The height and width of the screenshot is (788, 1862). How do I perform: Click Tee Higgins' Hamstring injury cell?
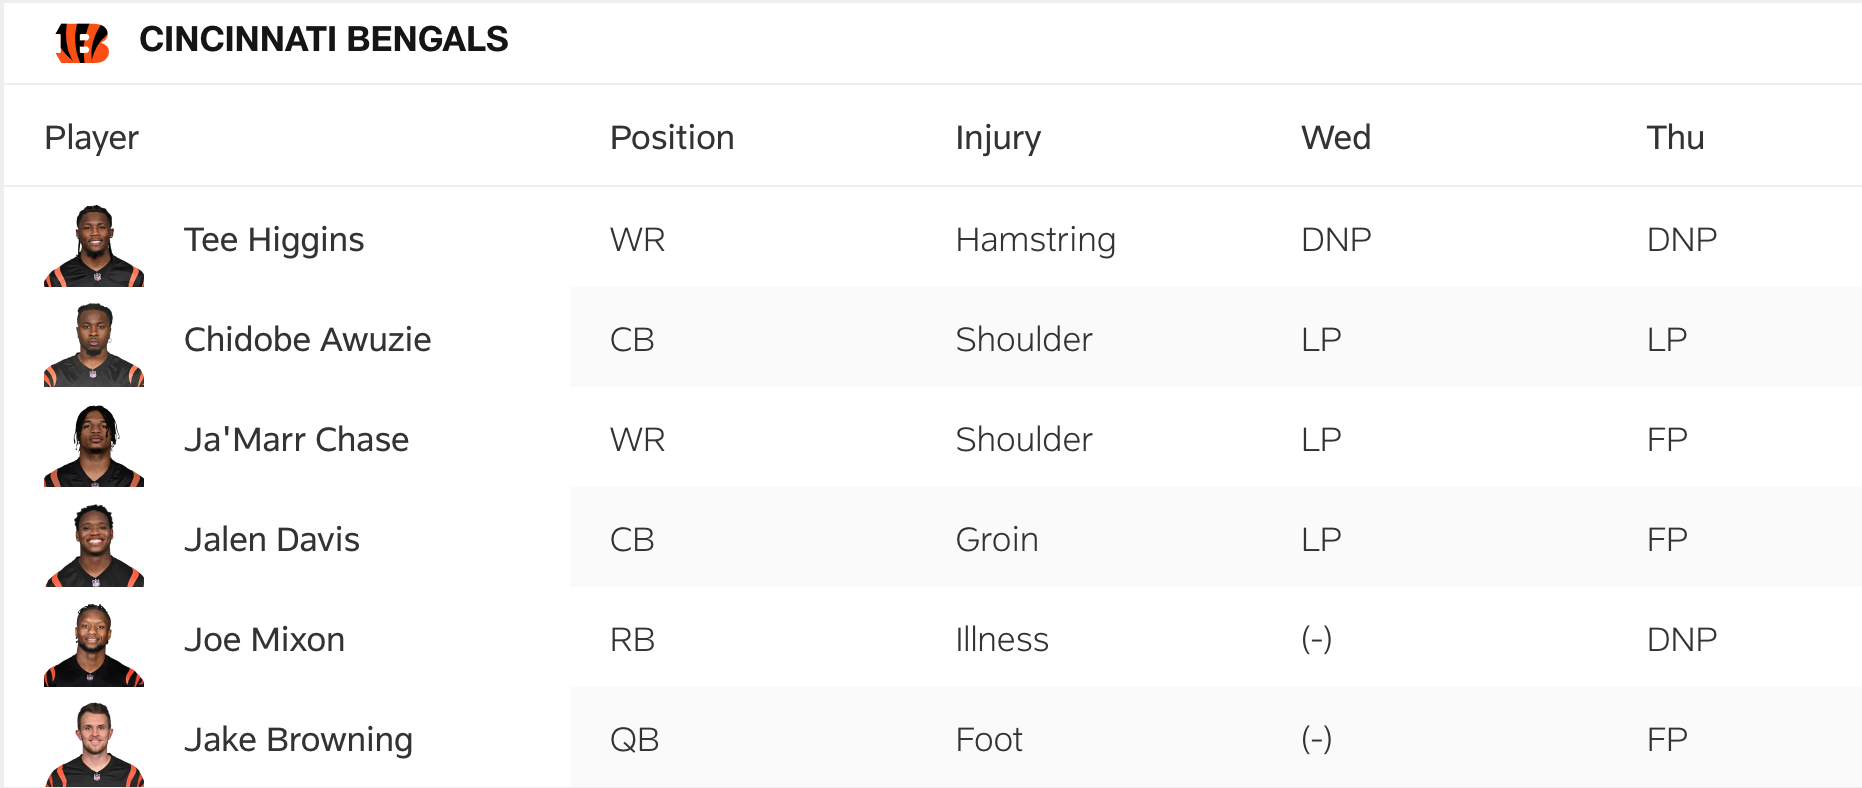[x=1035, y=240]
